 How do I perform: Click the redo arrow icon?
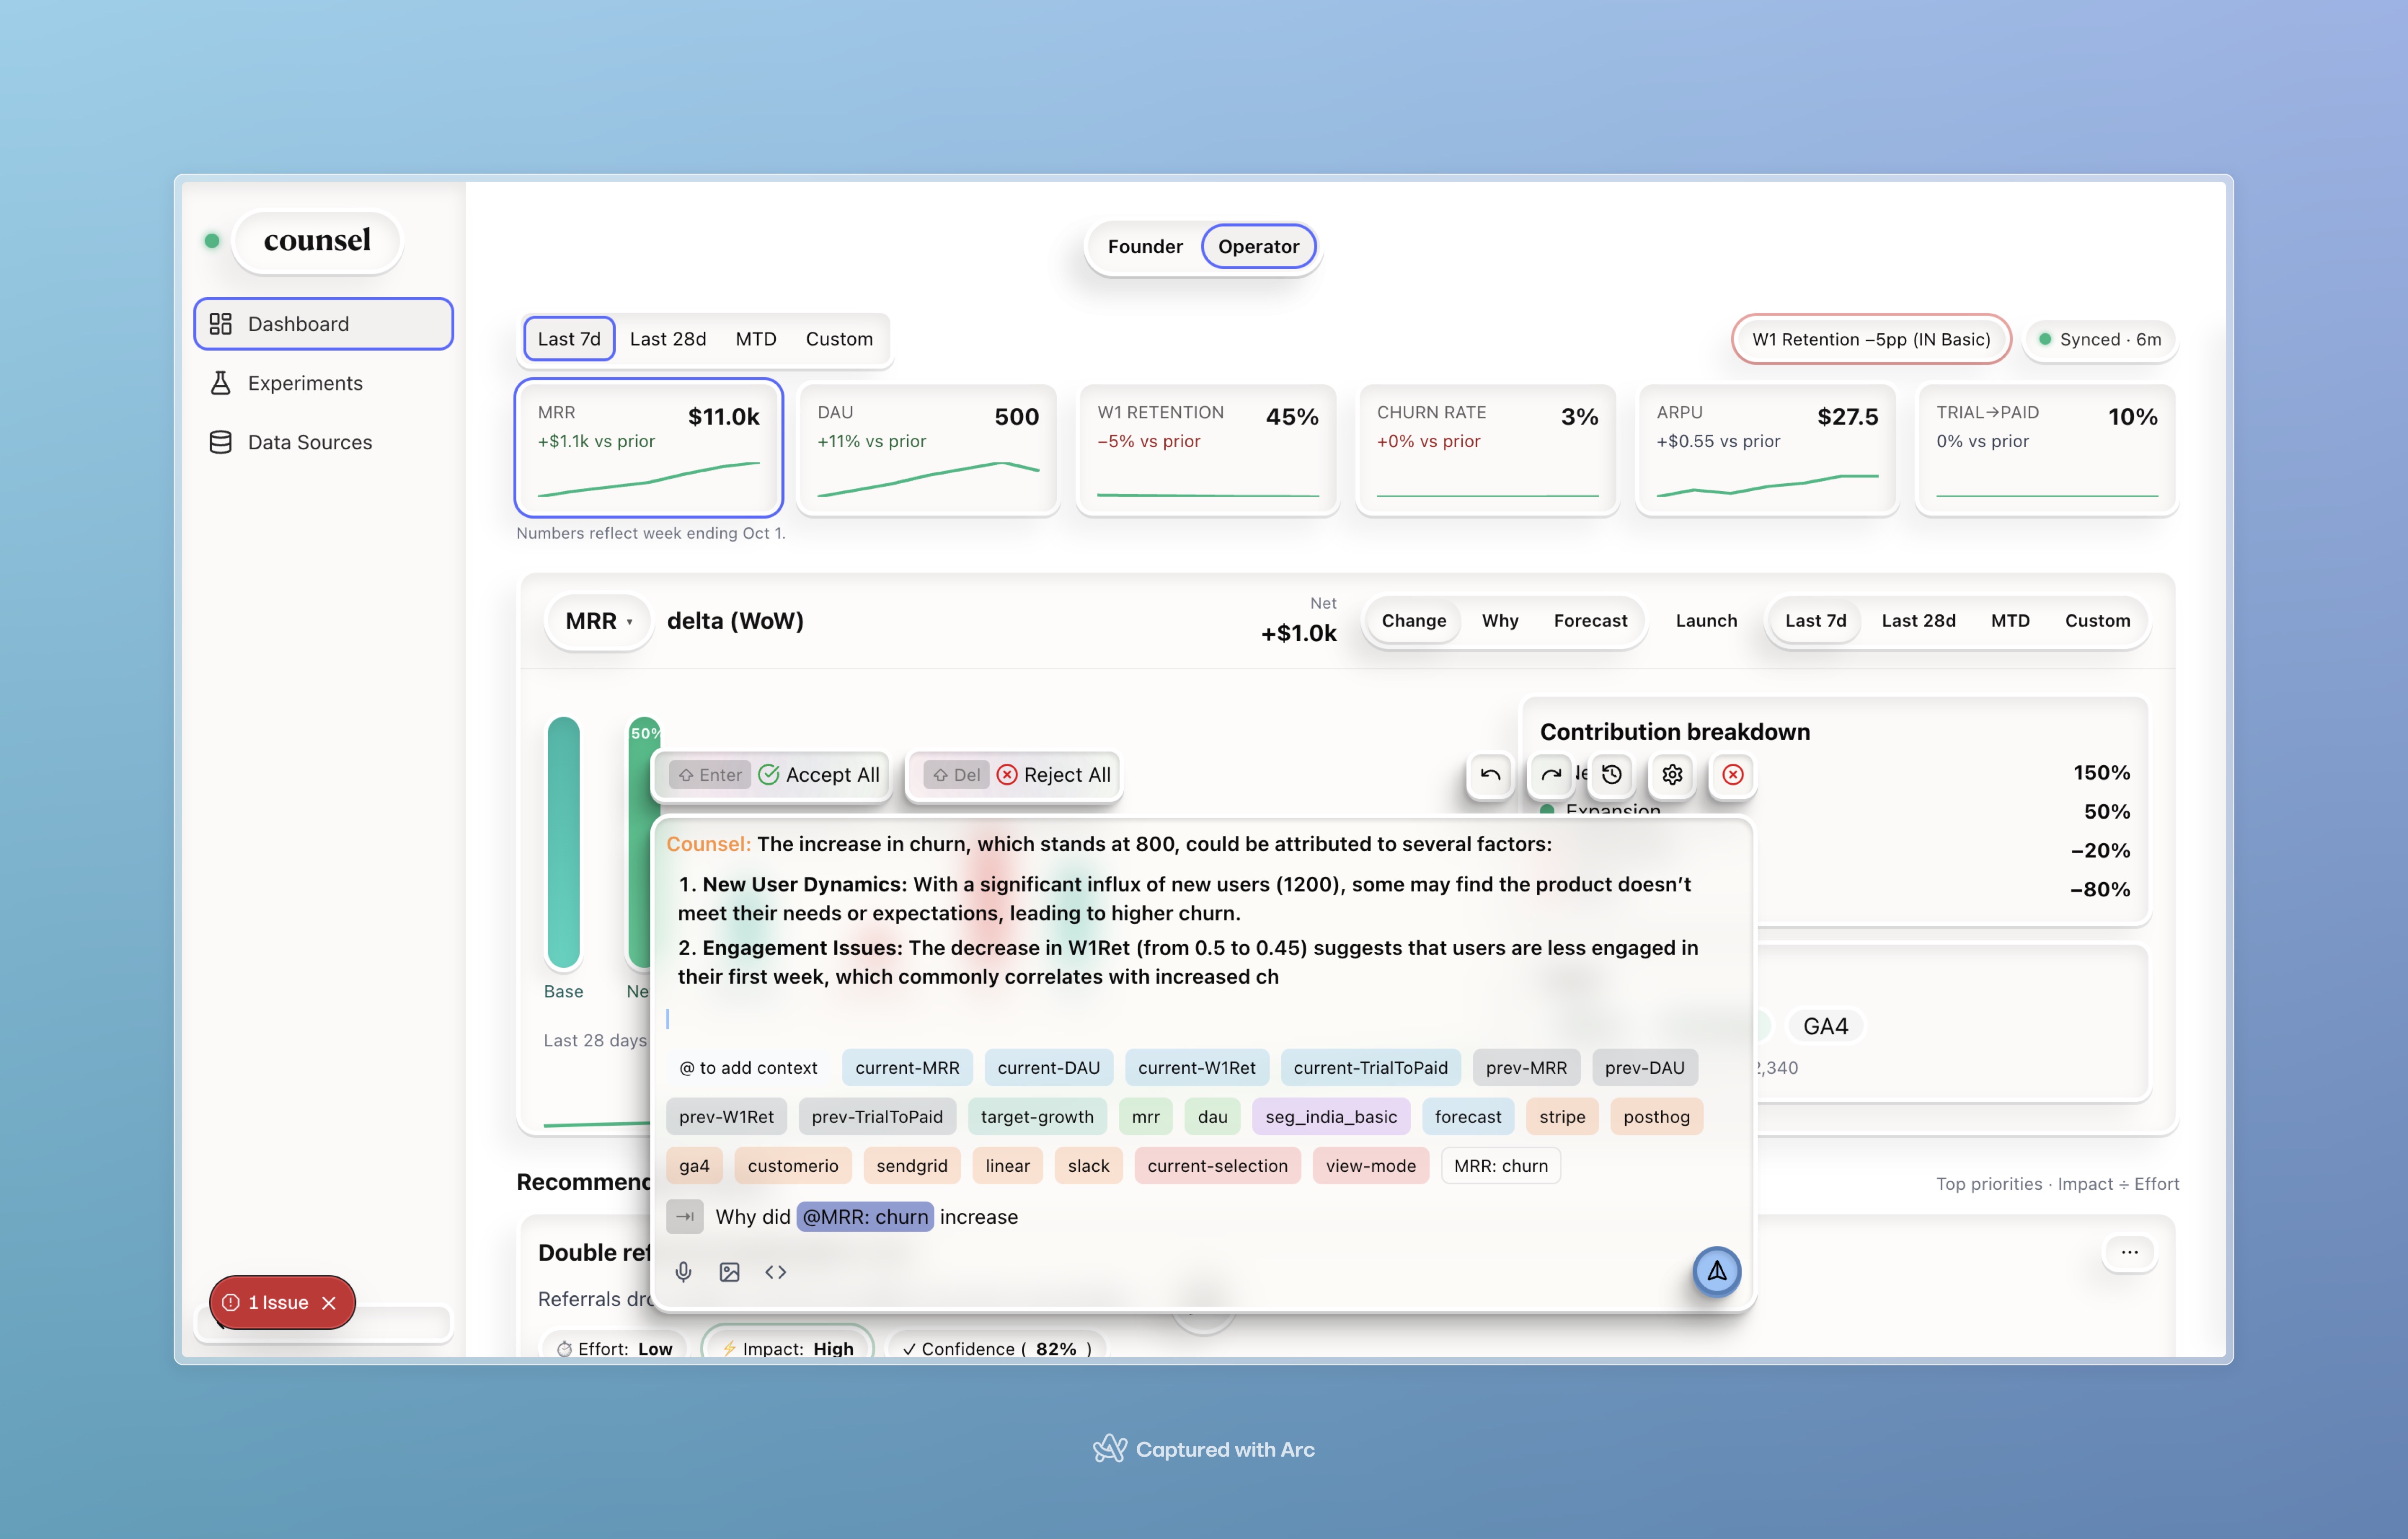1550,775
